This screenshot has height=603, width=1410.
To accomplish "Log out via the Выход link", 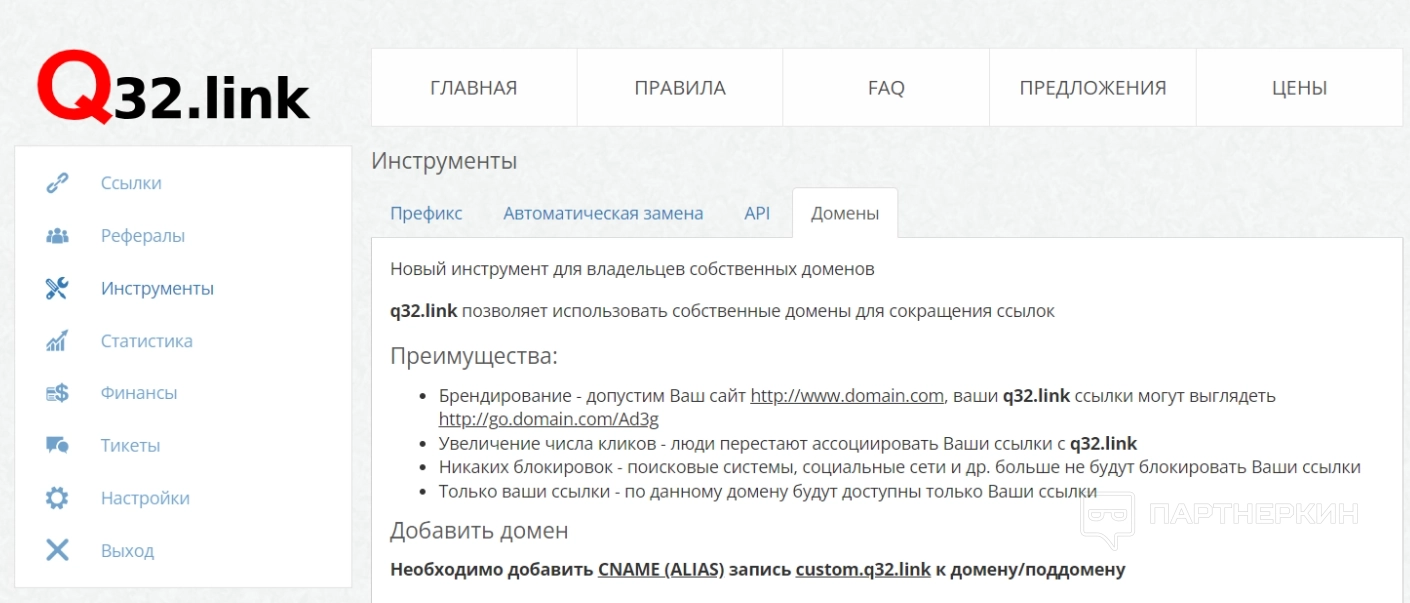I will point(127,550).
